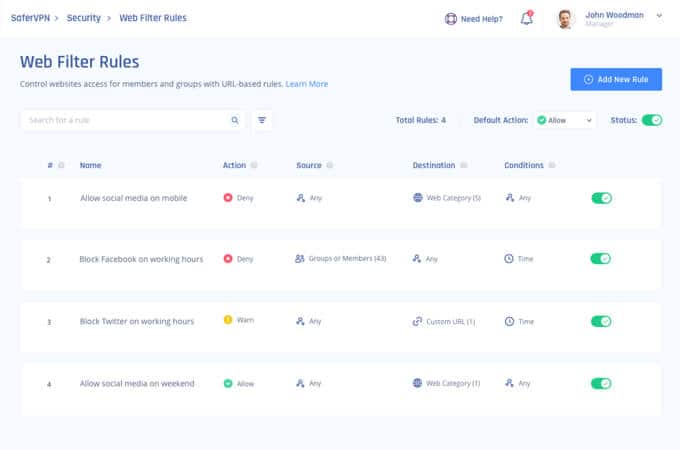
Task: Click the search magnifier icon
Action: click(235, 120)
